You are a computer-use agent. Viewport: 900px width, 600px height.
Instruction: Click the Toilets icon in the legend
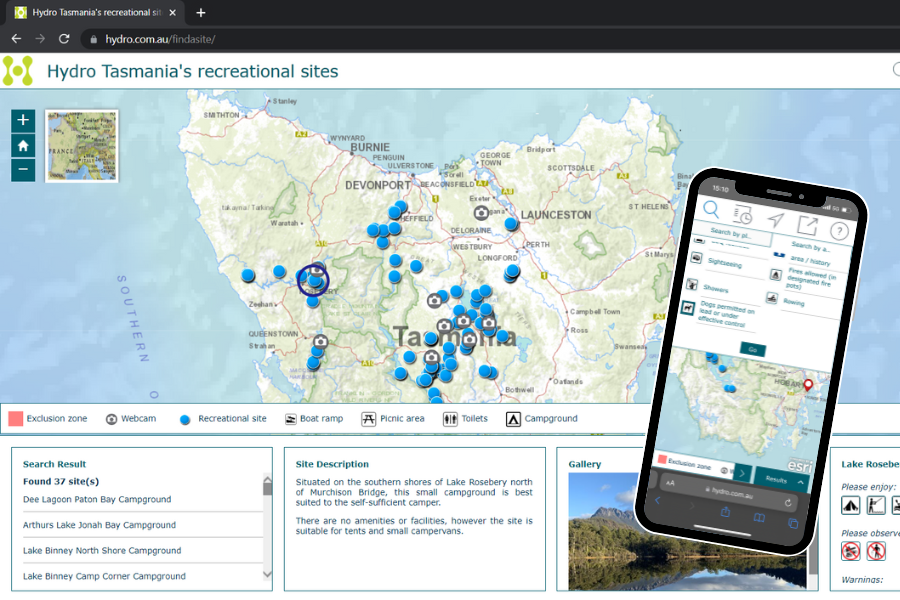pyautogui.click(x=450, y=419)
